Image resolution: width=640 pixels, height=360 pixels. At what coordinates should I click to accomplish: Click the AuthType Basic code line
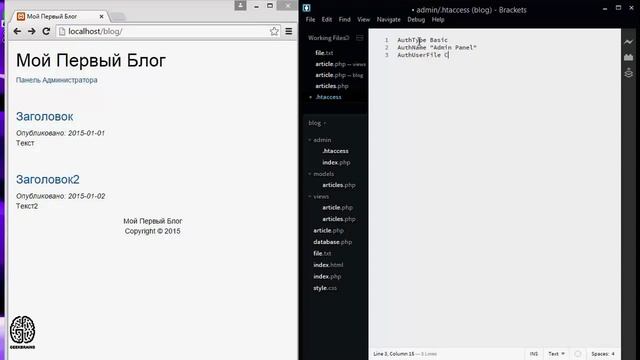tap(422, 40)
